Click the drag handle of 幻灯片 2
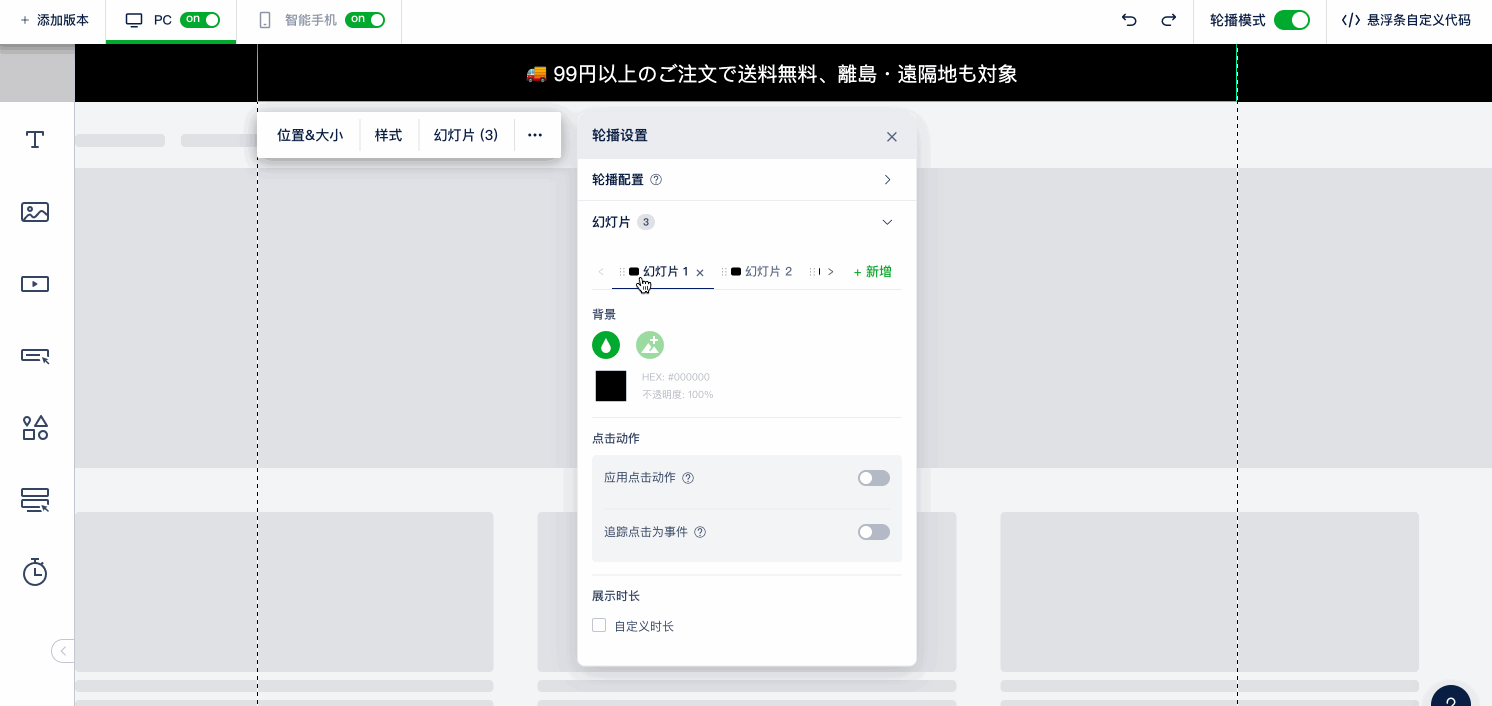Screen dimensions: 1492x706 (724, 272)
